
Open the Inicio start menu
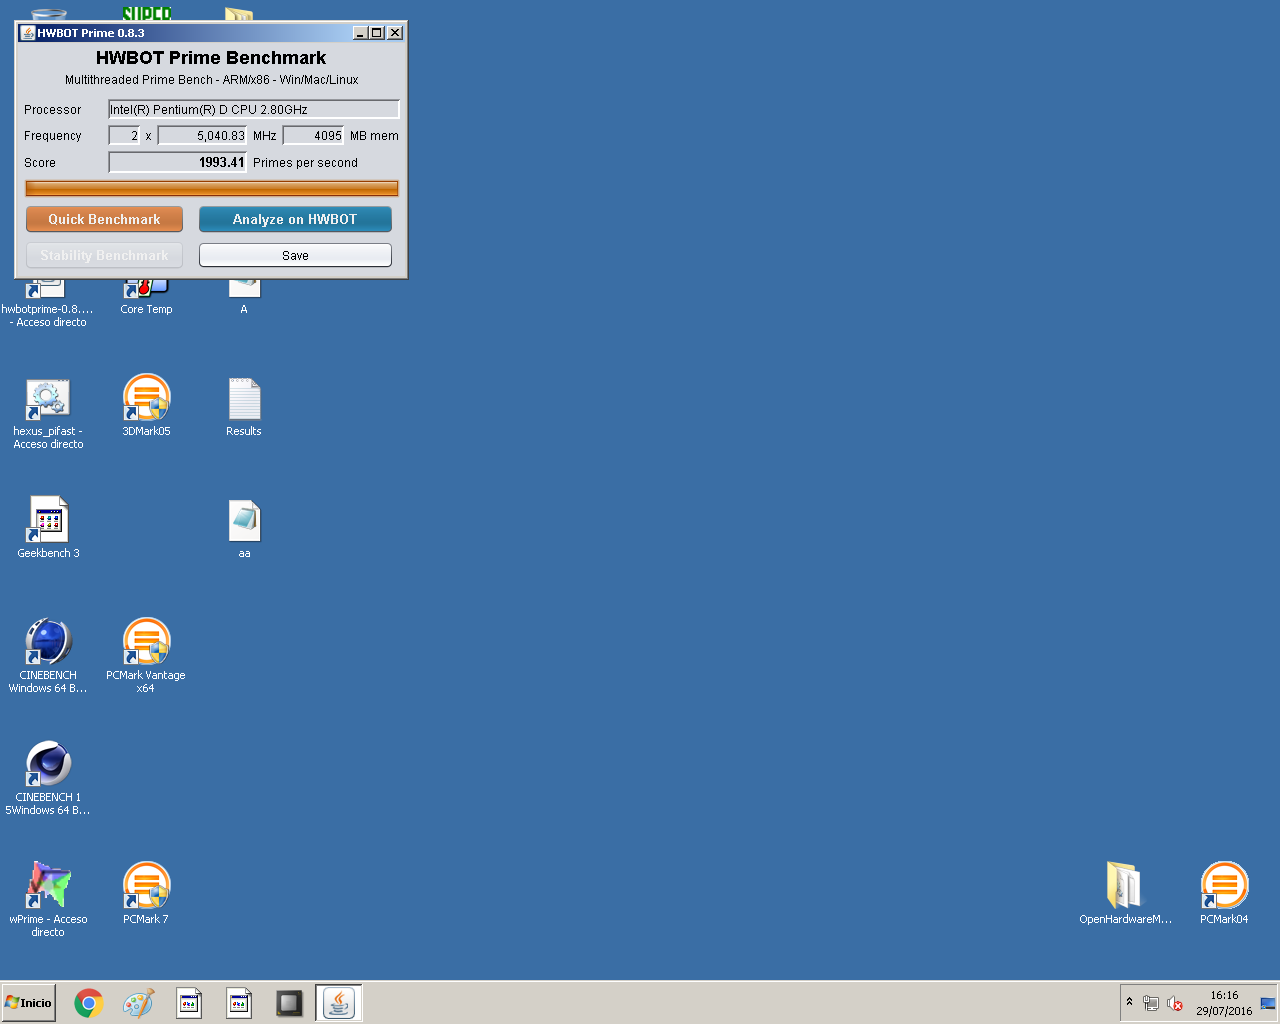click(x=29, y=1003)
